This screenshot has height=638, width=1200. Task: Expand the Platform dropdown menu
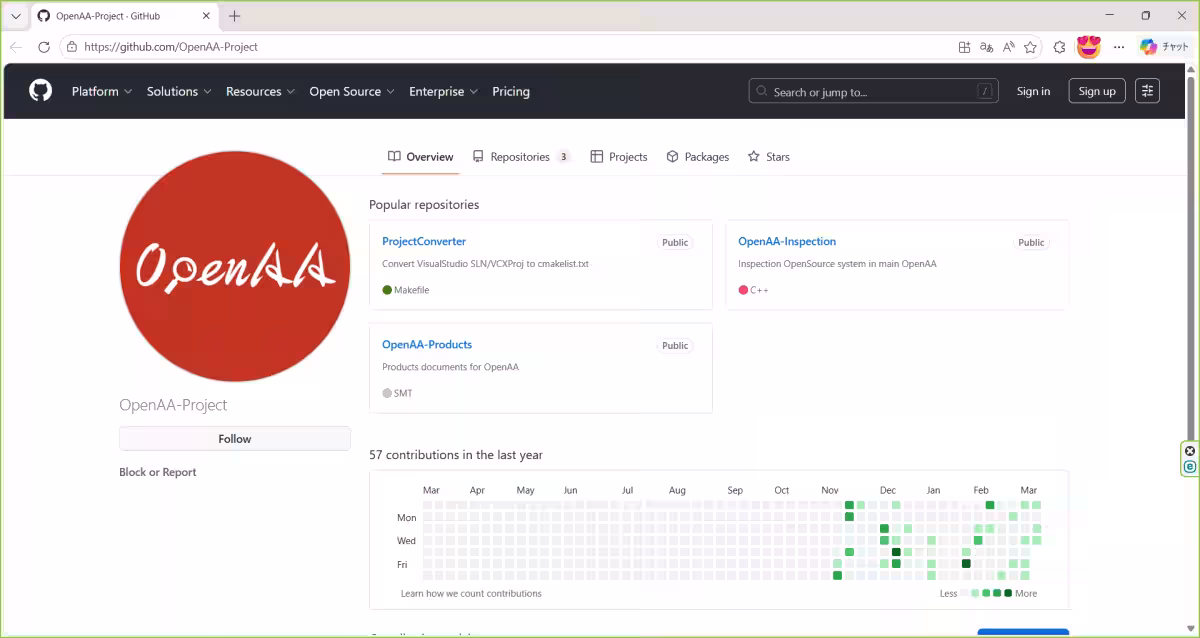click(101, 91)
